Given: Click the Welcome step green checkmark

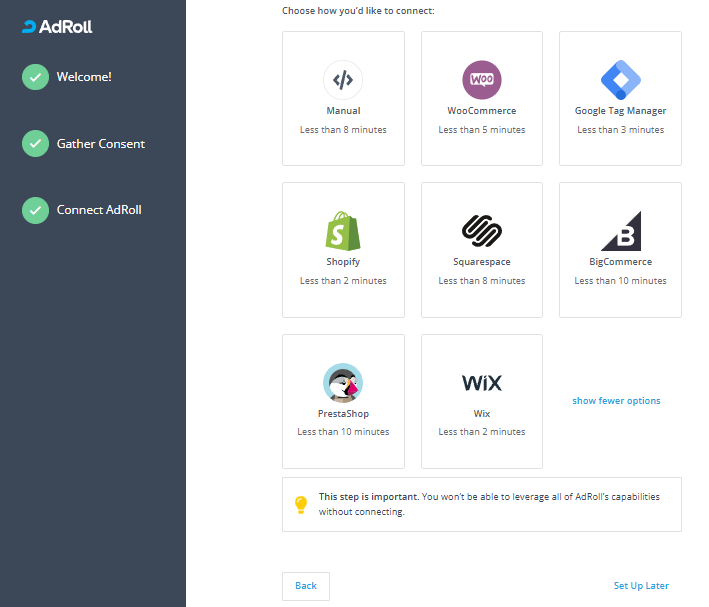Looking at the screenshot, I should (35, 77).
